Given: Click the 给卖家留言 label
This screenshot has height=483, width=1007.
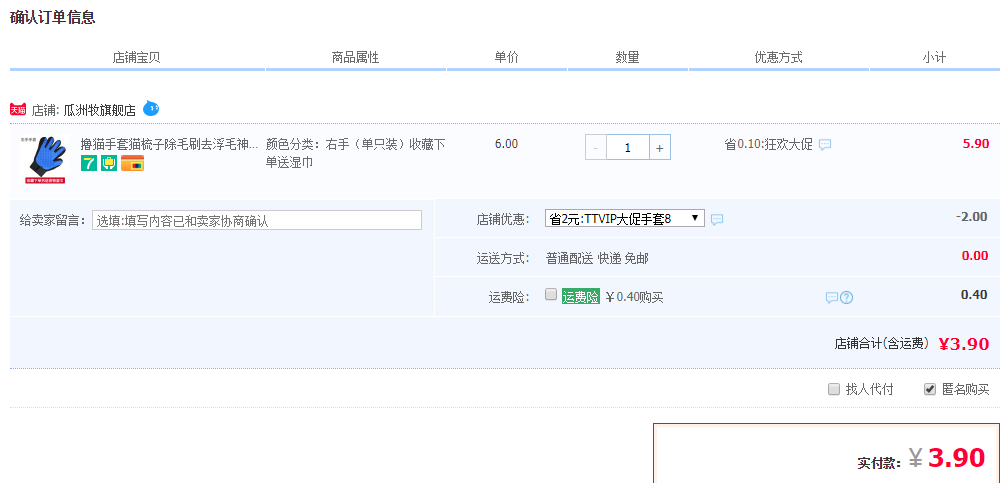Looking at the screenshot, I should (x=53, y=220).
